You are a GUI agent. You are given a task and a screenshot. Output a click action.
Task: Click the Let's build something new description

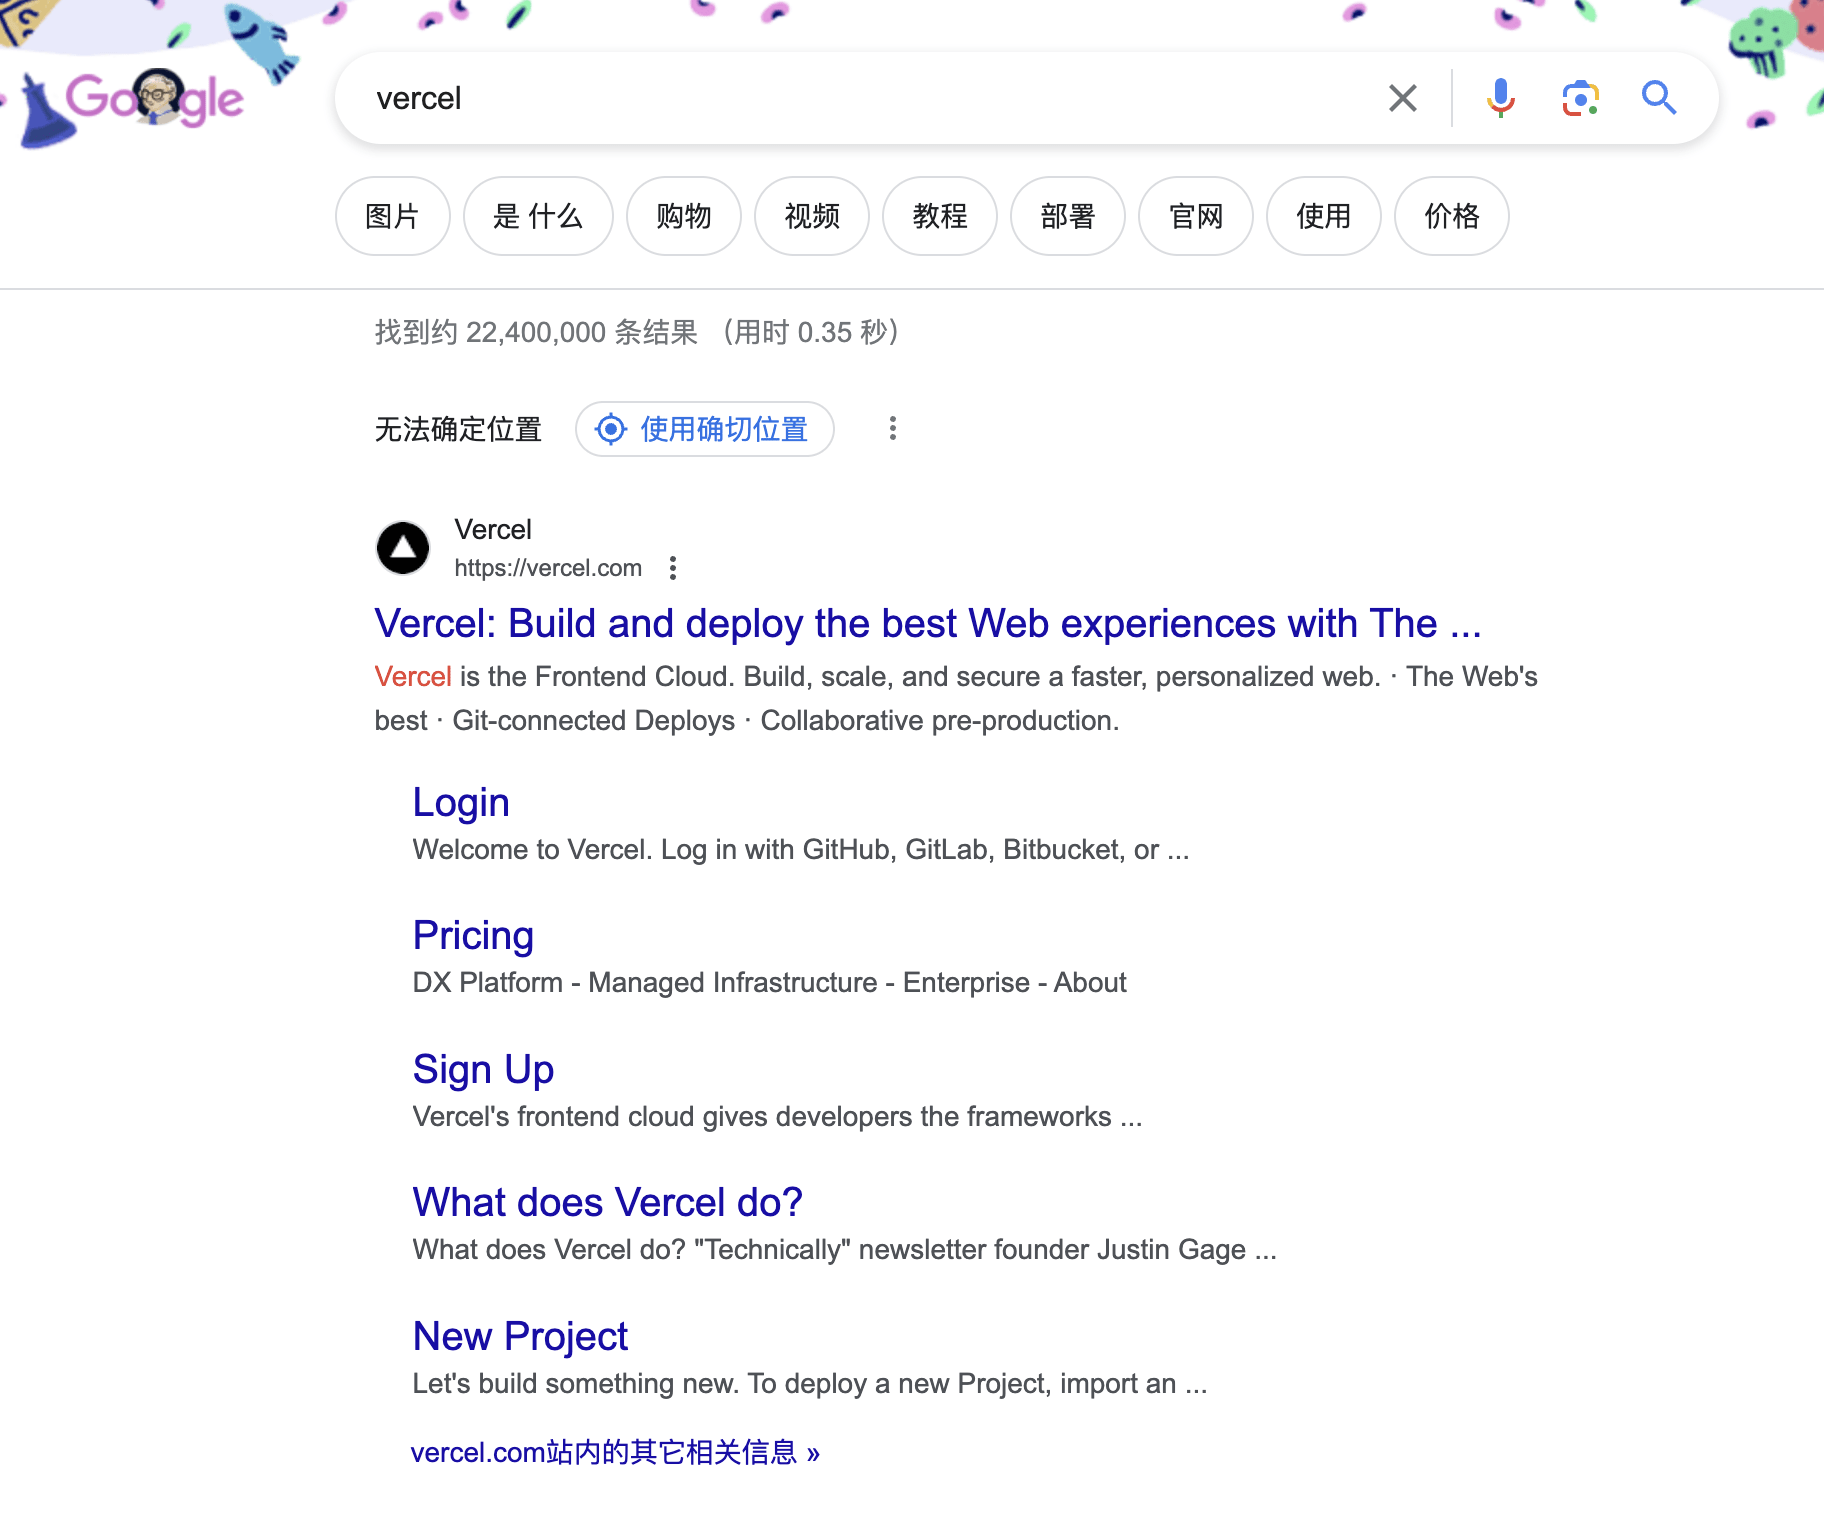[x=810, y=1384]
